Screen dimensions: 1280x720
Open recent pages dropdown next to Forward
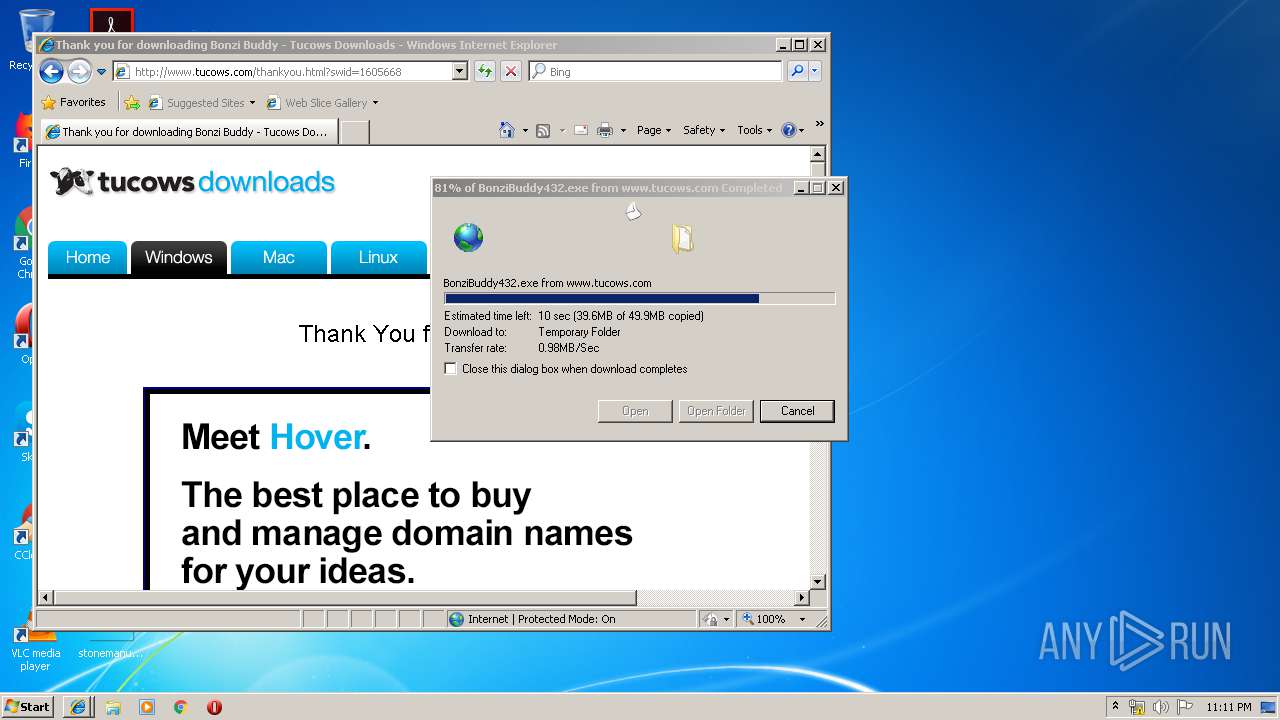coord(101,72)
